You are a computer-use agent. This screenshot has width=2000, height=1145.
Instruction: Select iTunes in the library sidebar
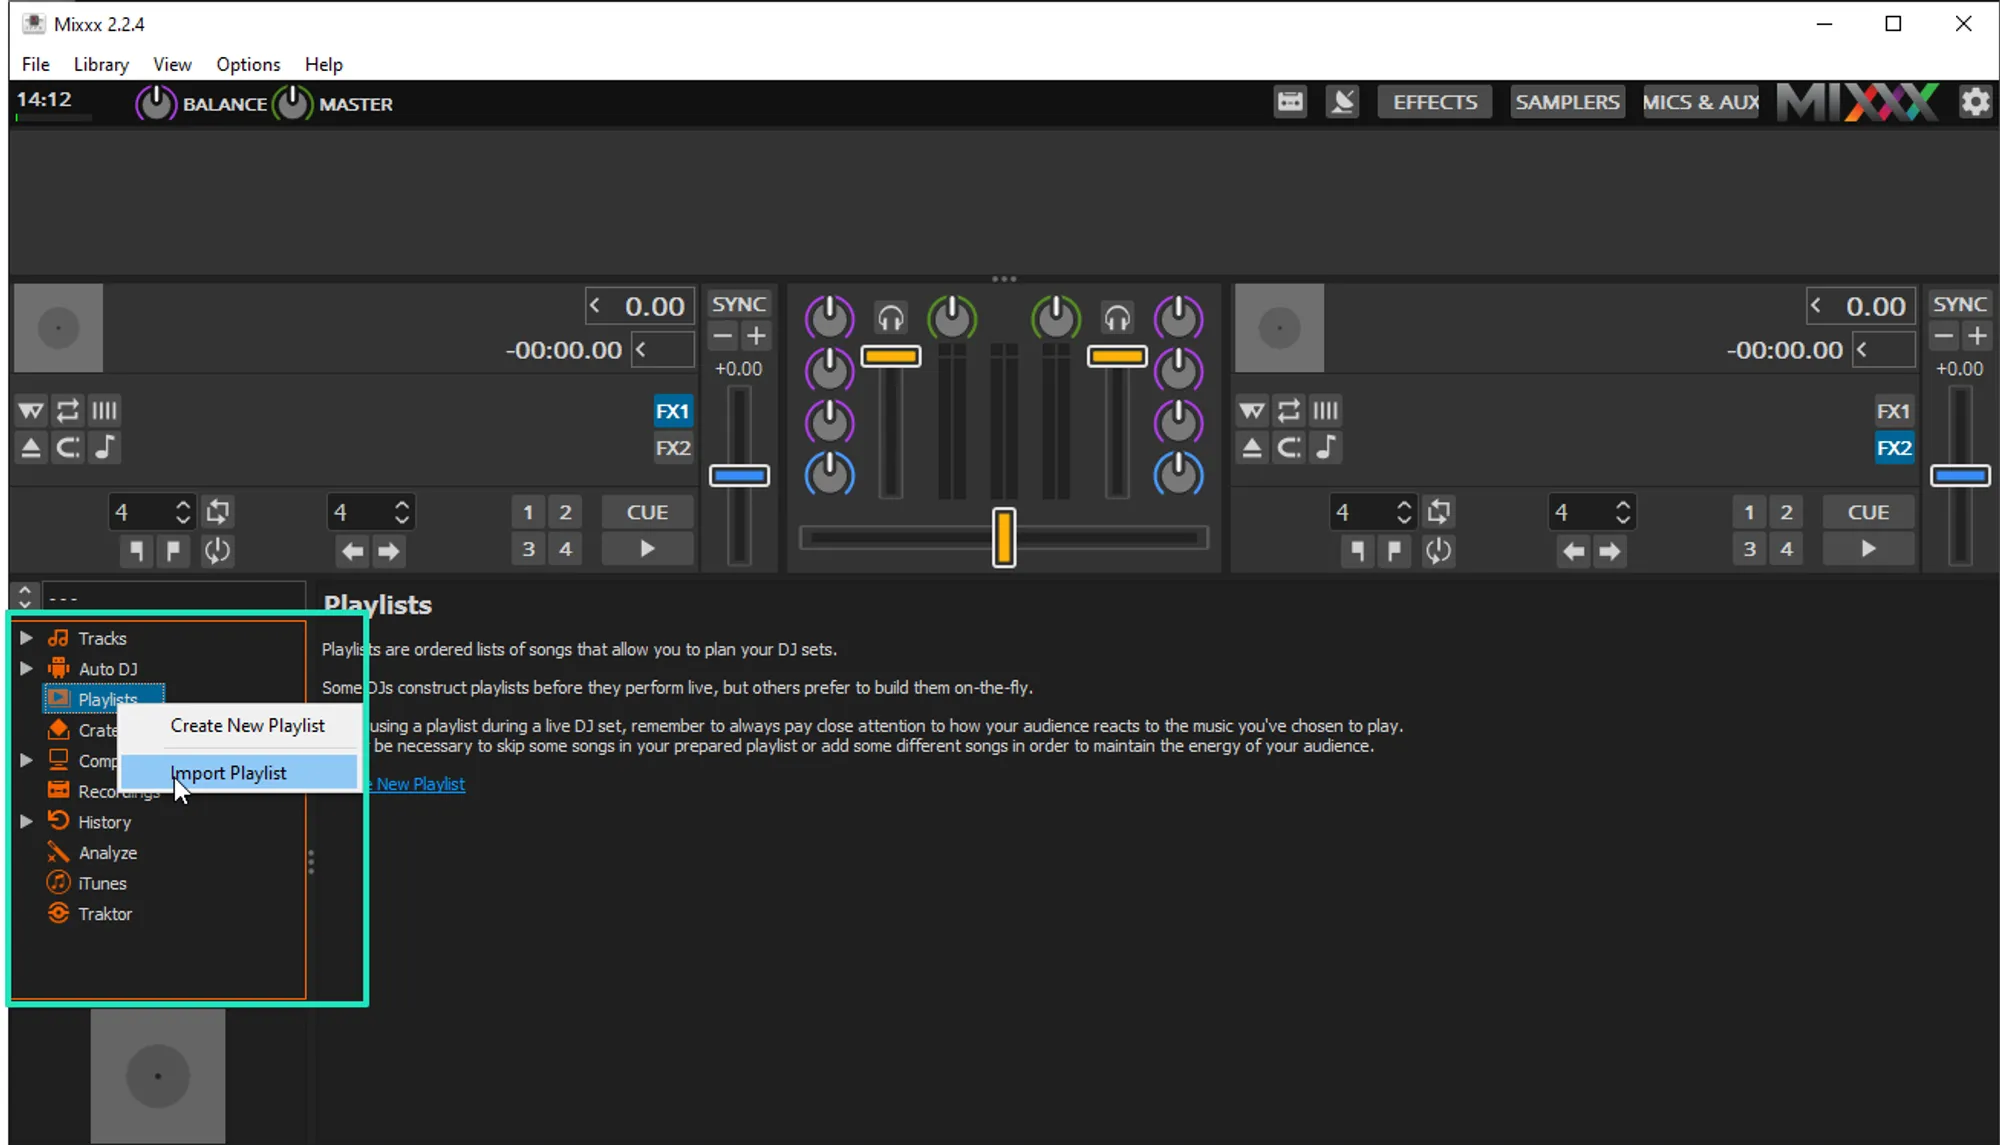point(102,883)
